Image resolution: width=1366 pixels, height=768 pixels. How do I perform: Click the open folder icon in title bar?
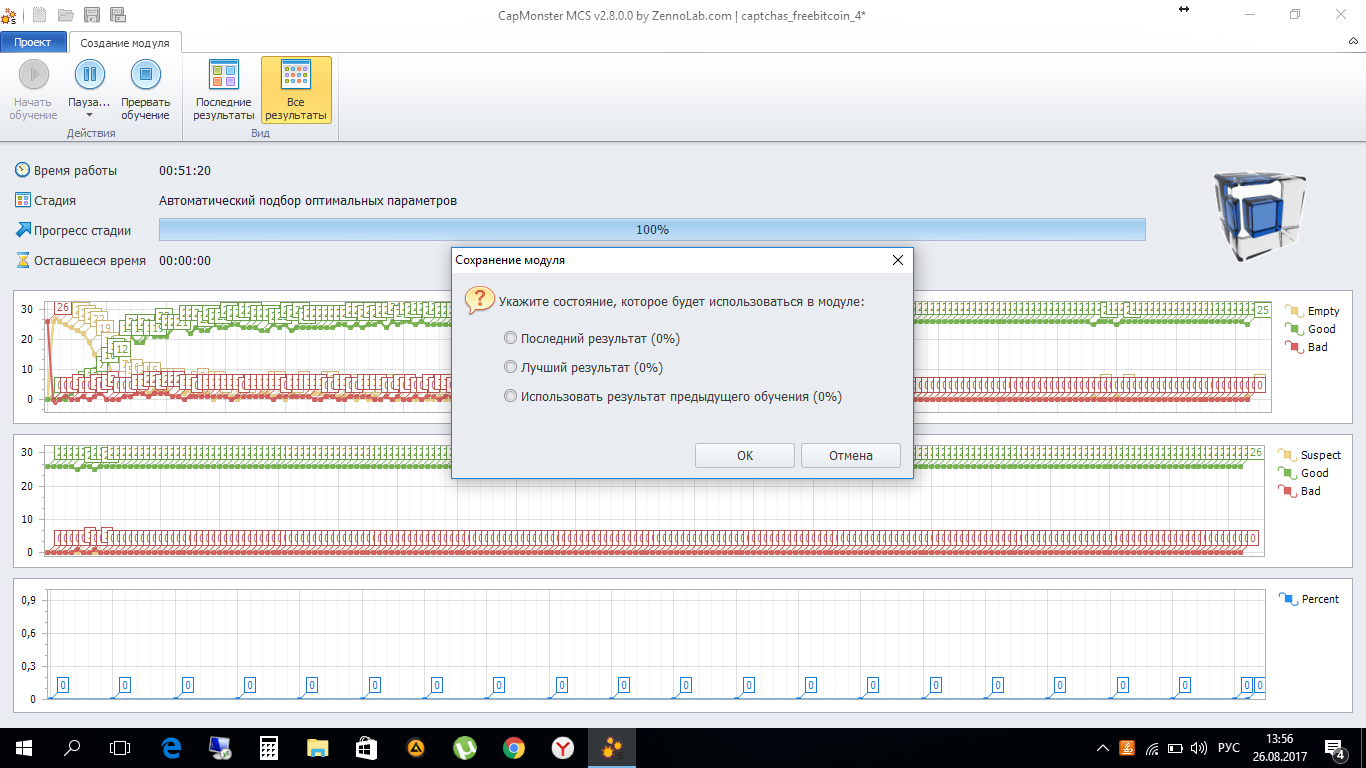point(66,14)
